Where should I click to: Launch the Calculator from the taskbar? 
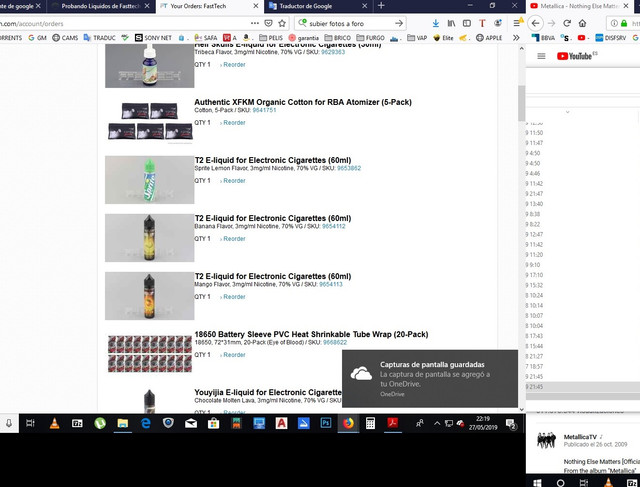tap(371, 423)
